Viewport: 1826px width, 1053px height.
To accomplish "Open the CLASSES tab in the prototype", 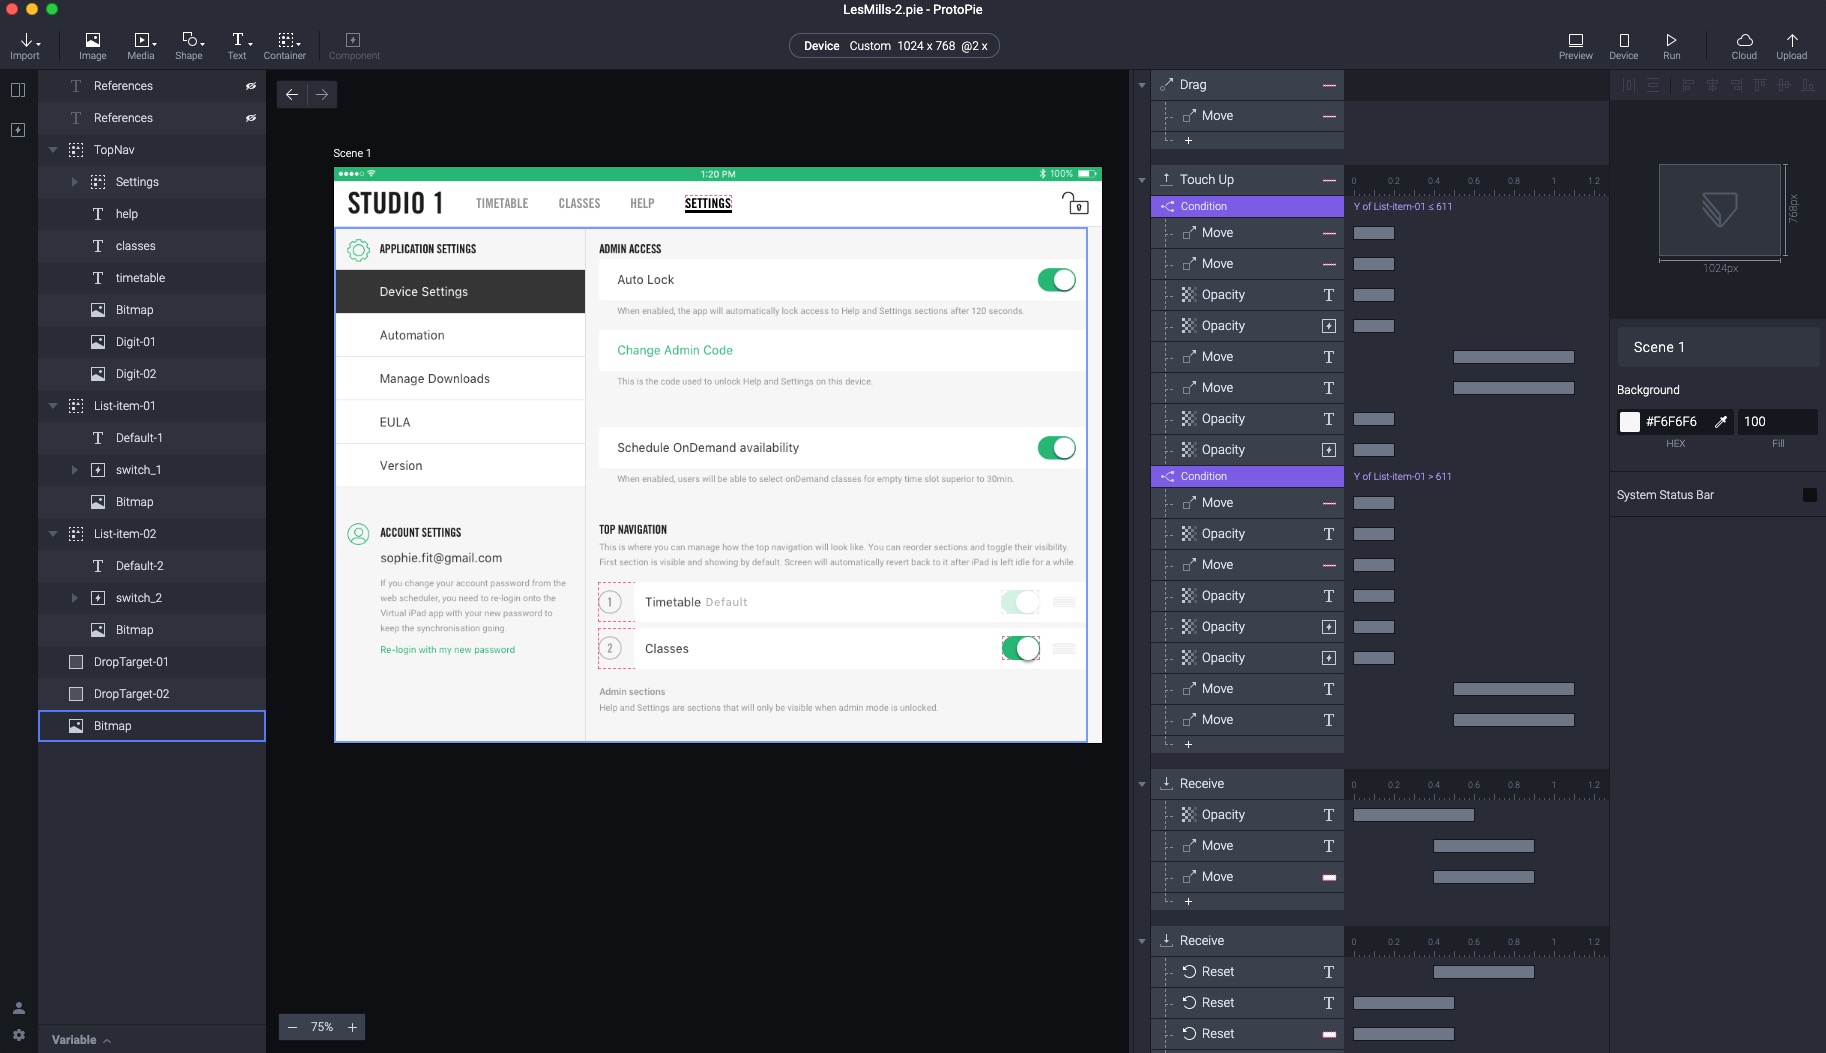I will point(579,203).
